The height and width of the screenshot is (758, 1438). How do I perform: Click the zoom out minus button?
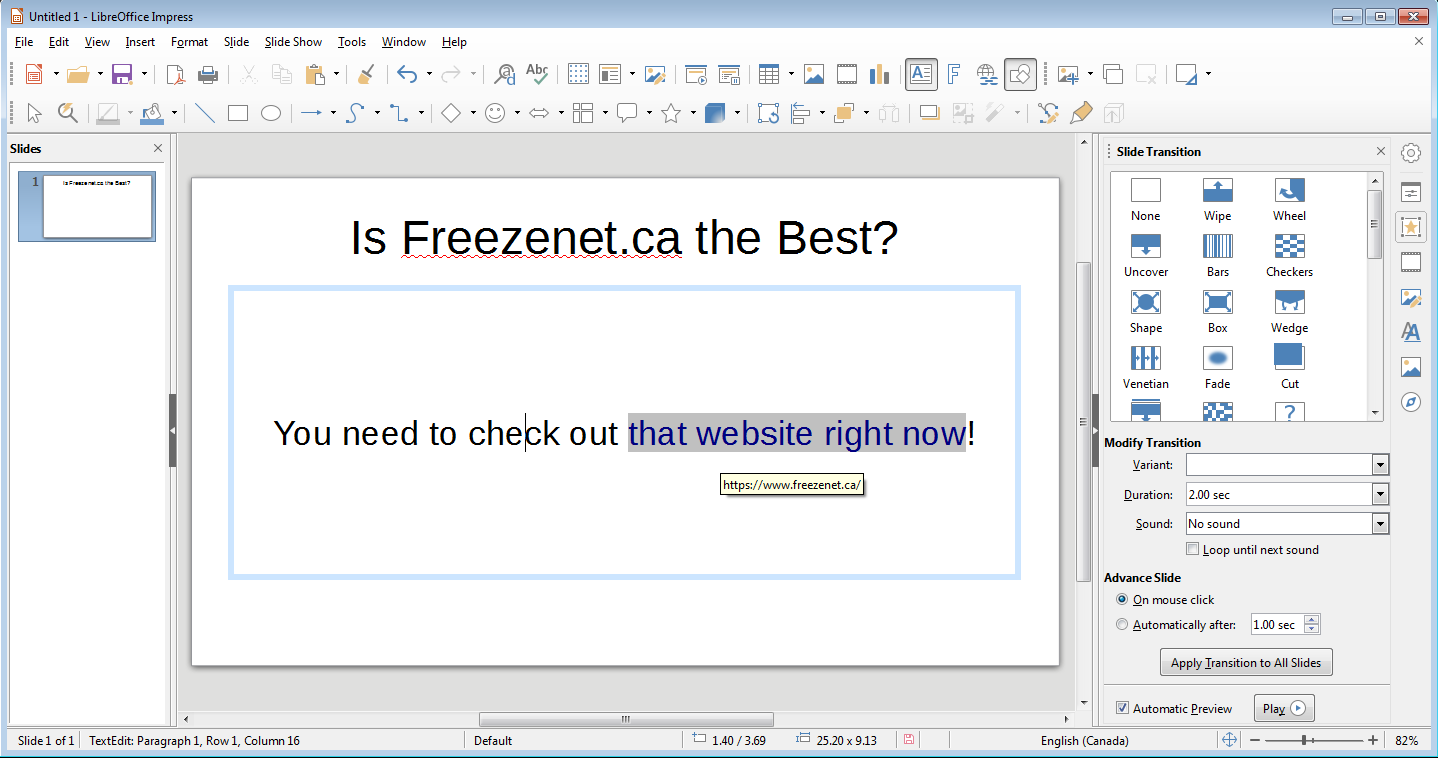point(1255,740)
